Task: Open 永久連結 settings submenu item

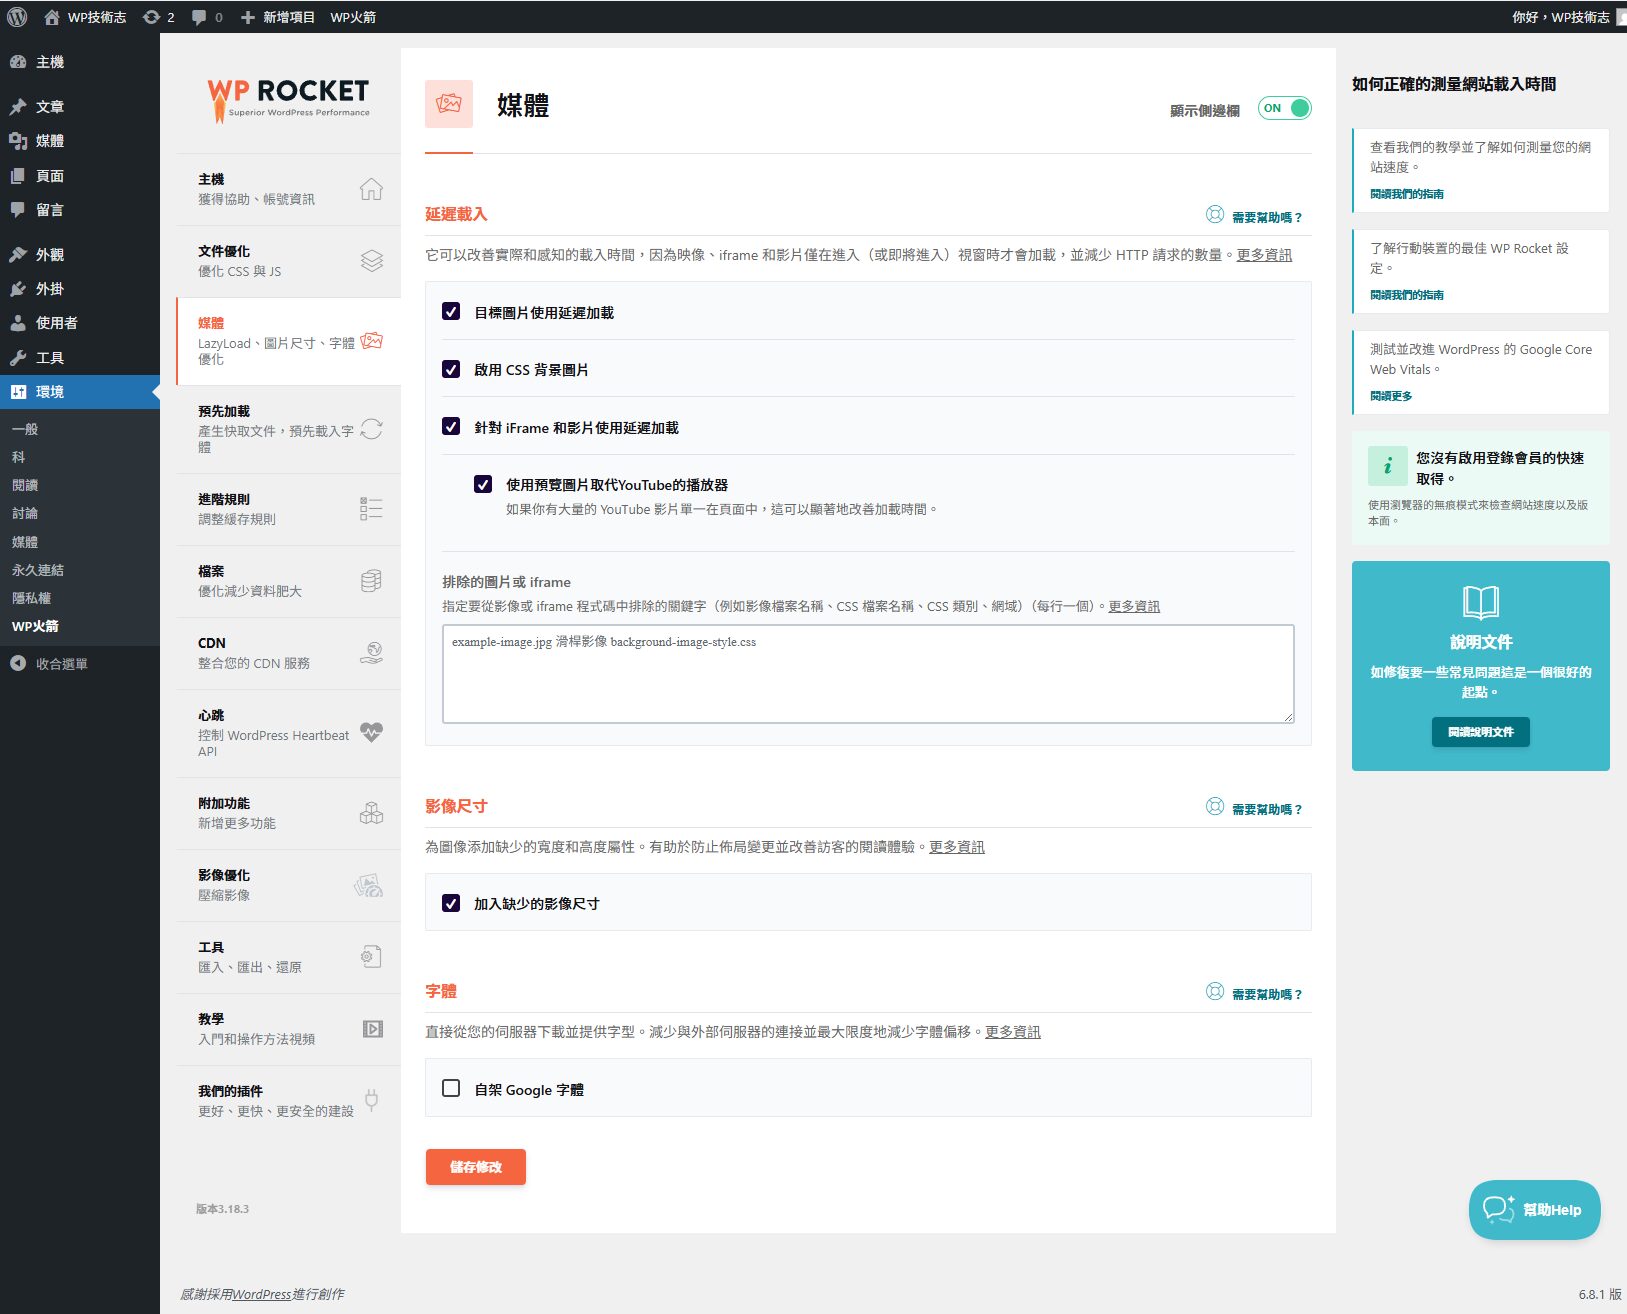Action: click(38, 570)
